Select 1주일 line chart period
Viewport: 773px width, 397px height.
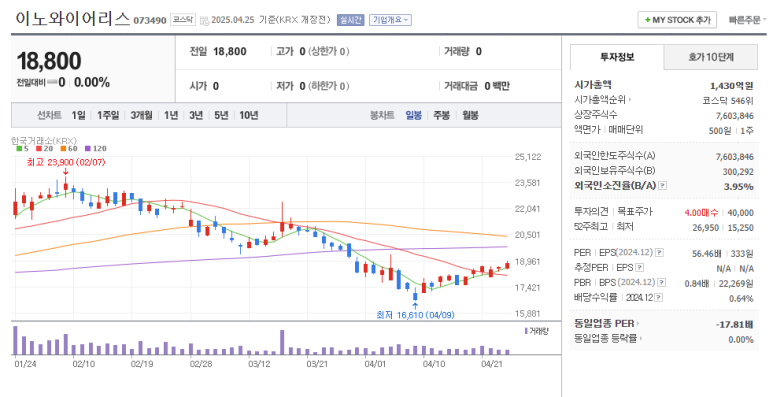pyautogui.click(x=108, y=115)
